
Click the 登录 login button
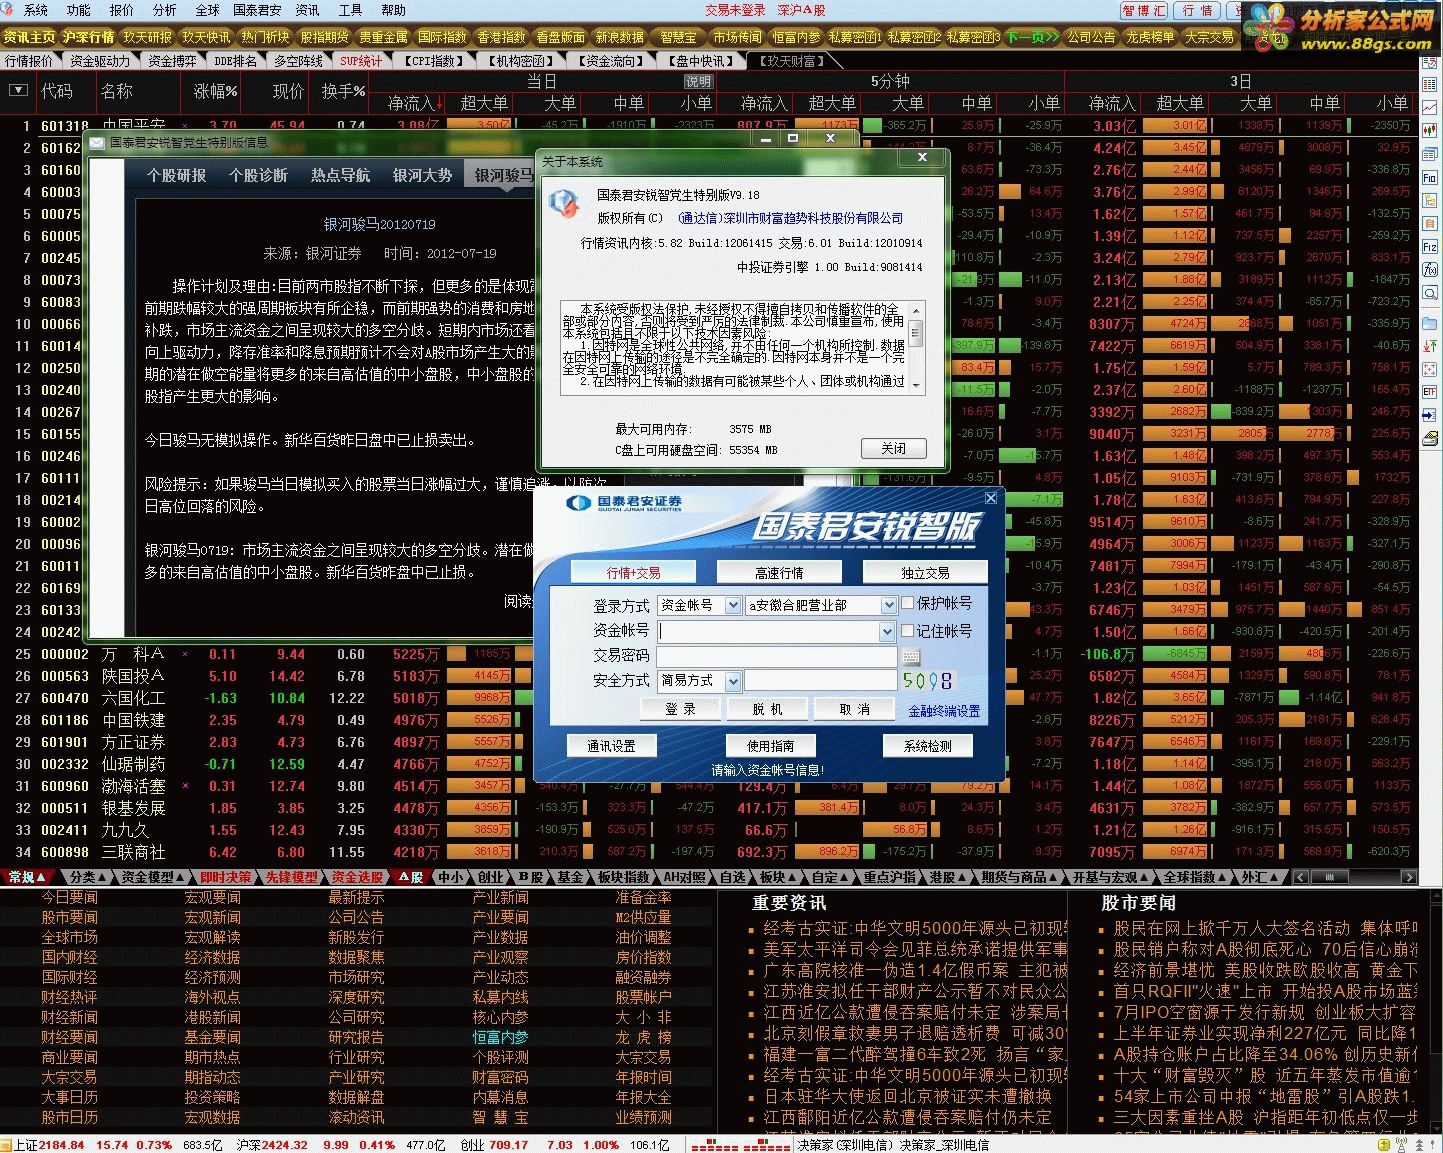coord(680,709)
